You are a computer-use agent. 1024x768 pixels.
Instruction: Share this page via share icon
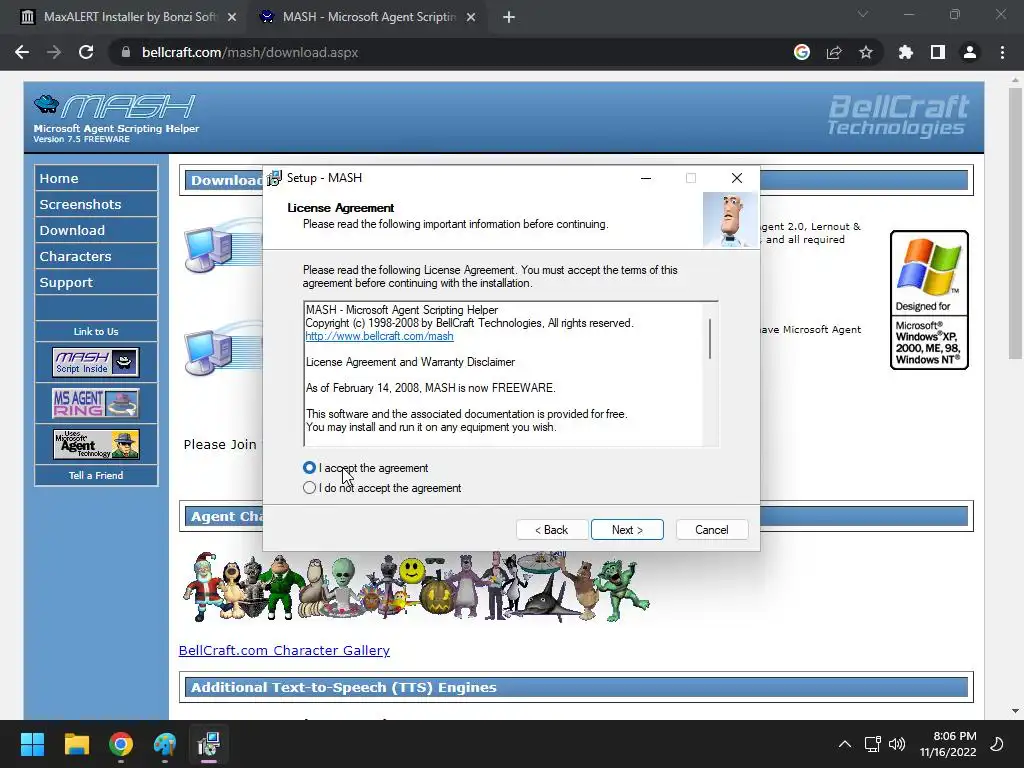click(834, 52)
